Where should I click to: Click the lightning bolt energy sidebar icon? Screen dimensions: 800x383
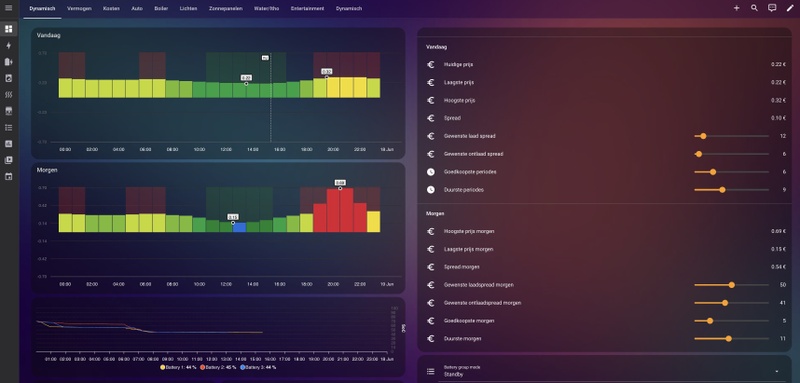click(8, 45)
